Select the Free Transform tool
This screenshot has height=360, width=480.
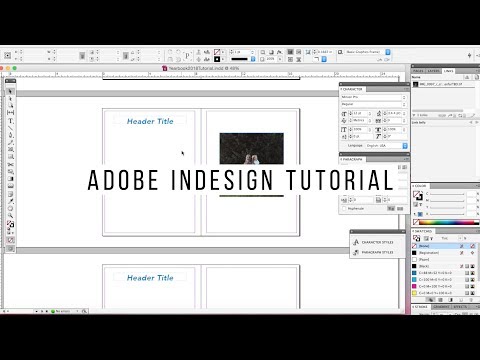(10, 172)
